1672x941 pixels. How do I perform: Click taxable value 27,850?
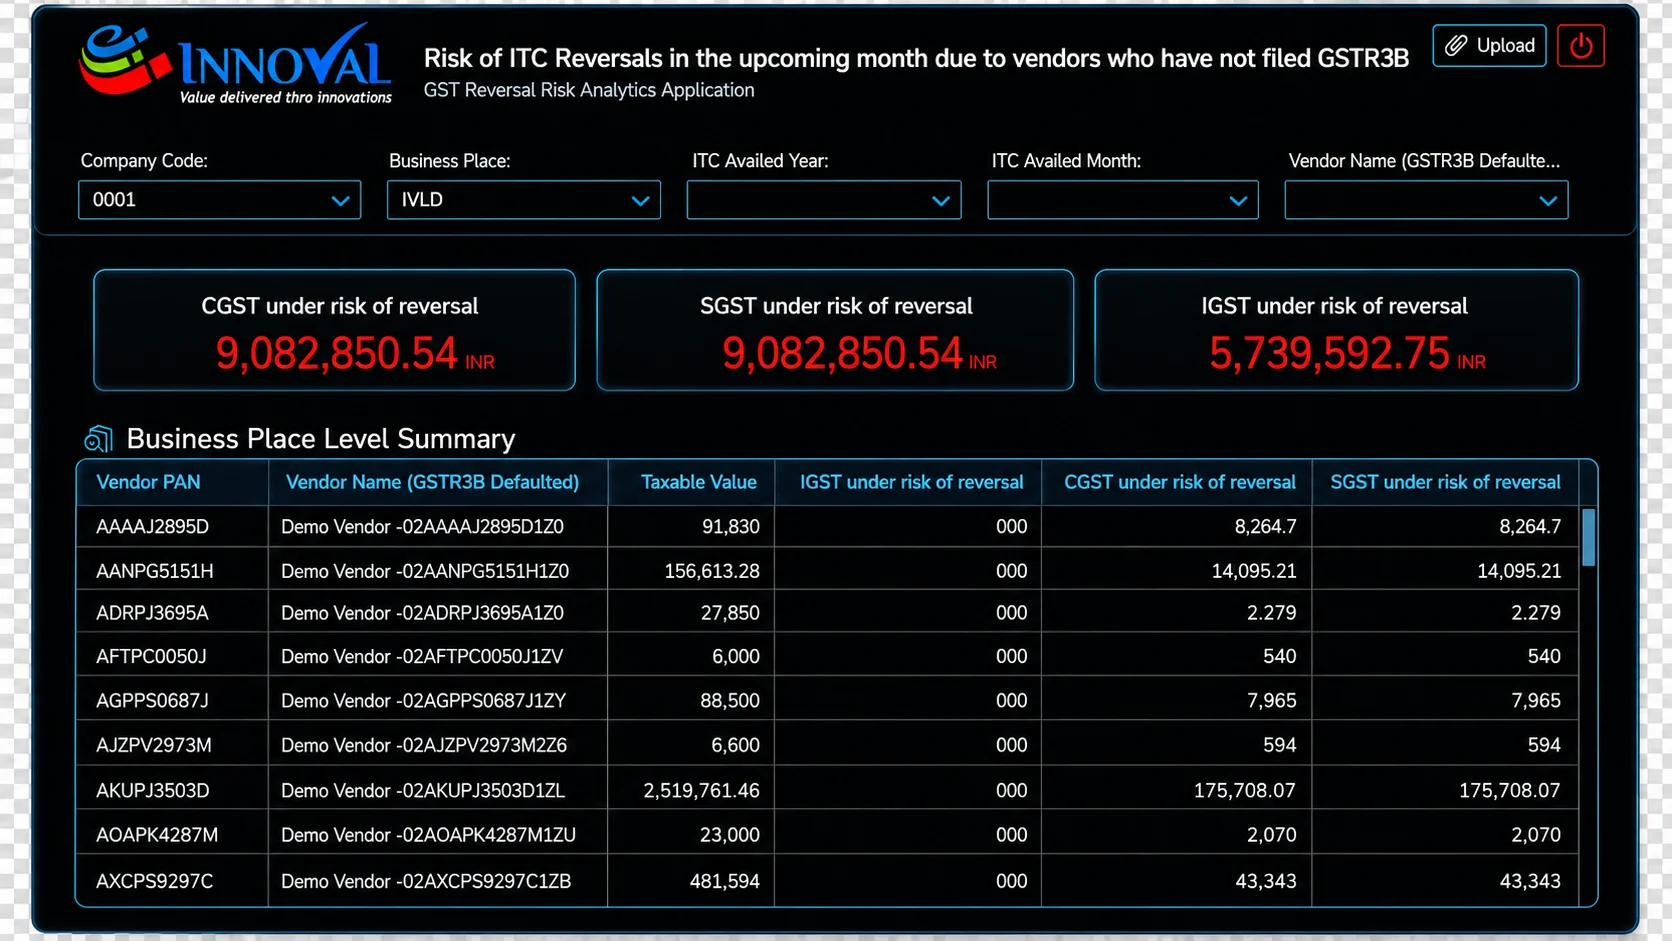(730, 613)
